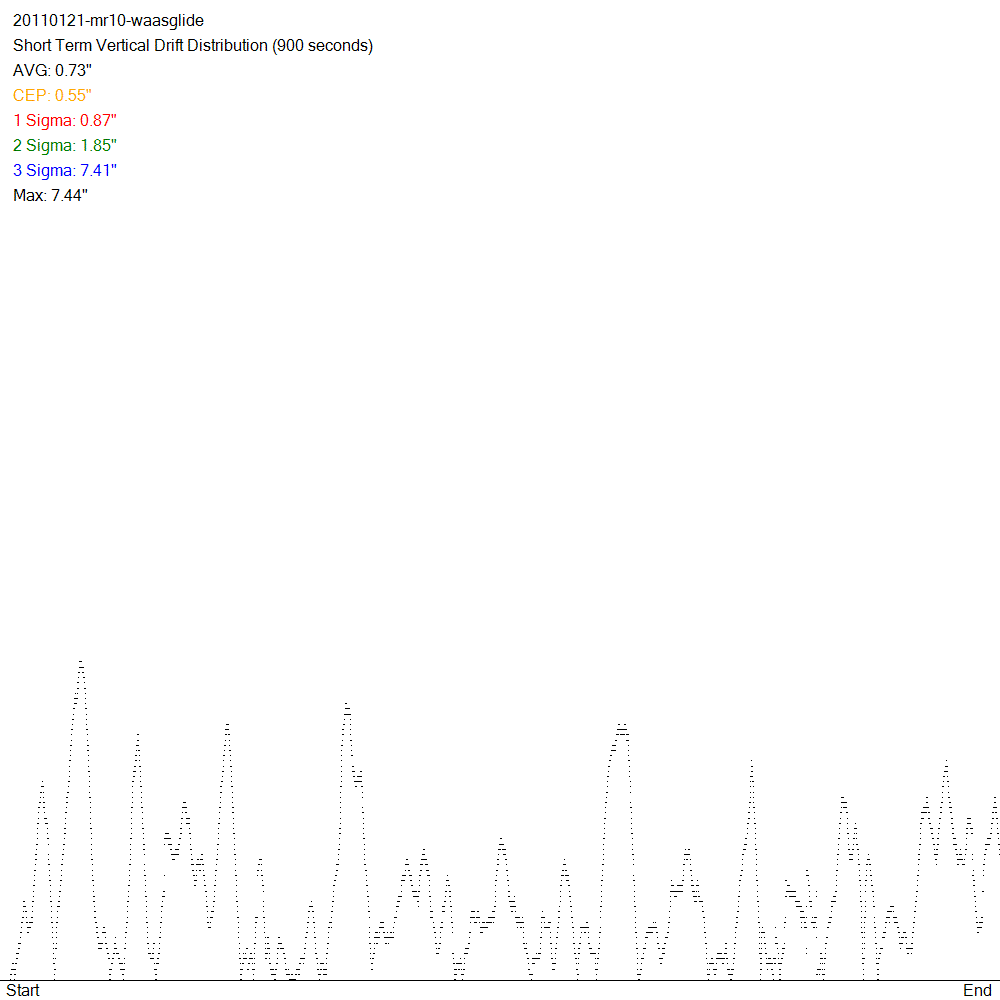The image size is (1000, 1000).
Task: Click the red 1 Sigma: 0.87" label
Action: 65,121
